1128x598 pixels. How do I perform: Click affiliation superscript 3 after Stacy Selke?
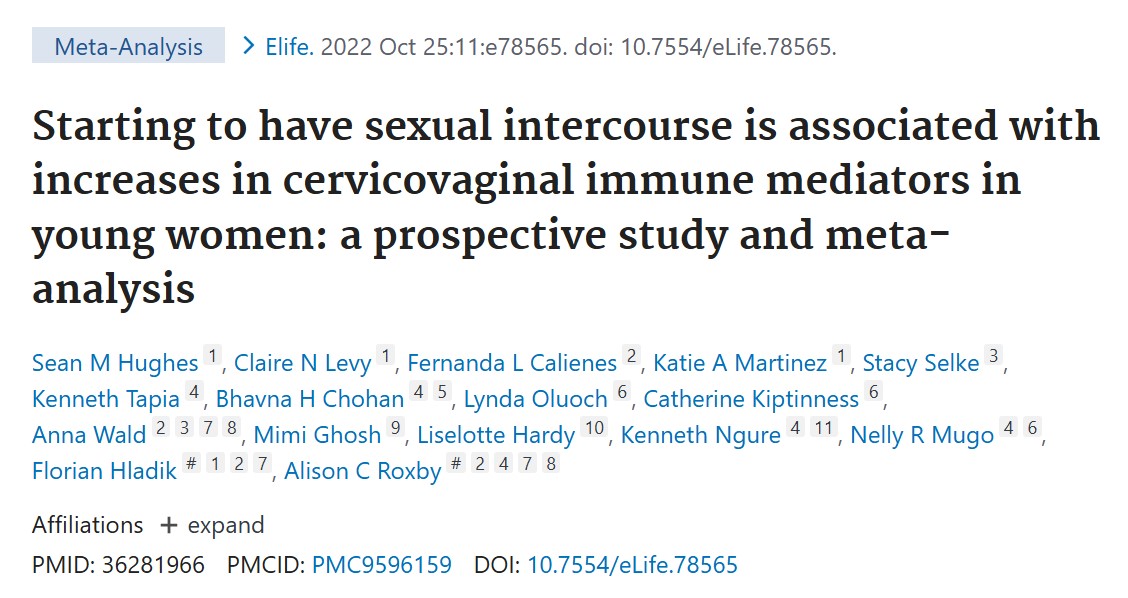click(993, 355)
